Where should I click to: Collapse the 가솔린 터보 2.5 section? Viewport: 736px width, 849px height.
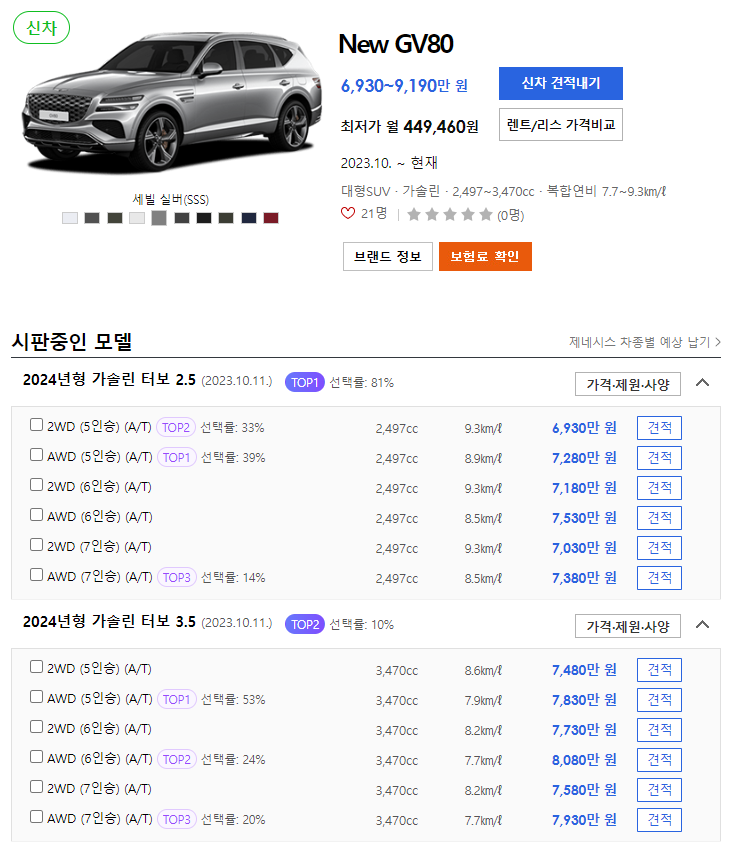click(x=702, y=383)
